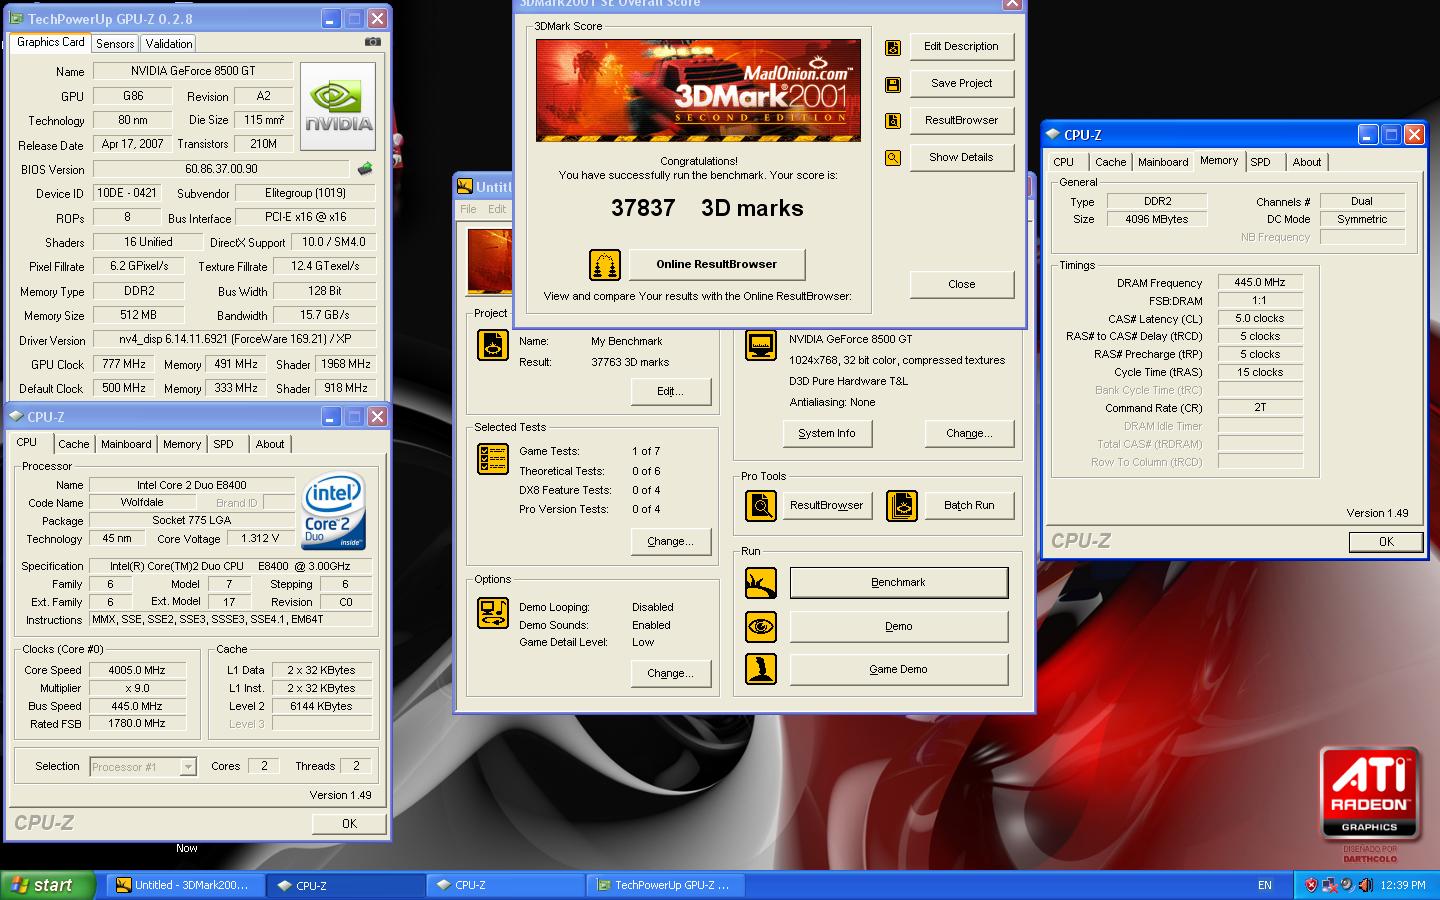Switch to the Sensors tab in GPU-Z
The height and width of the screenshot is (900, 1440).
click(115, 44)
